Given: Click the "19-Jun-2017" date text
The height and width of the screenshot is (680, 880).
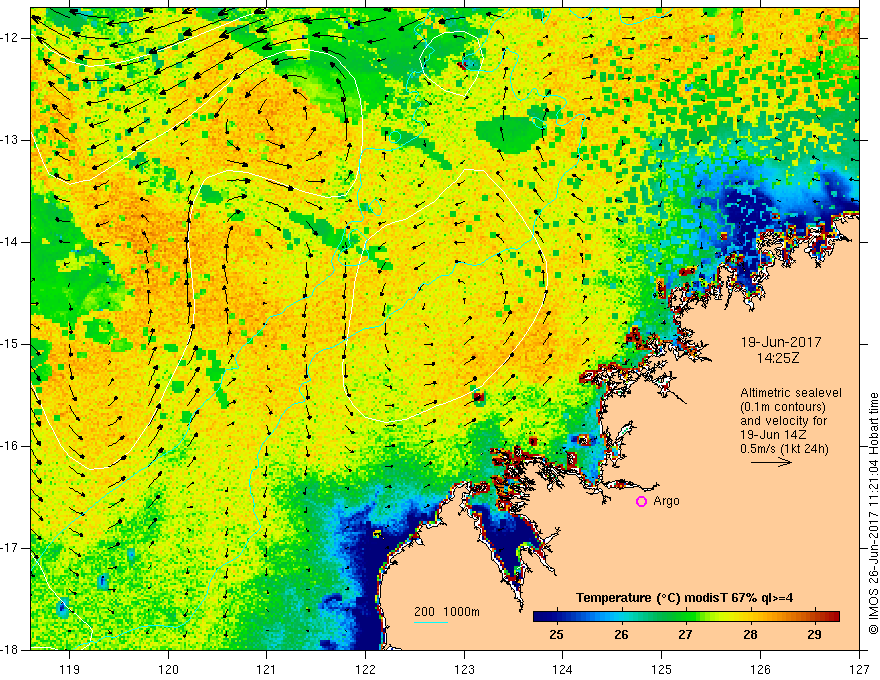Looking at the screenshot, I should click(x=781, y=342).
